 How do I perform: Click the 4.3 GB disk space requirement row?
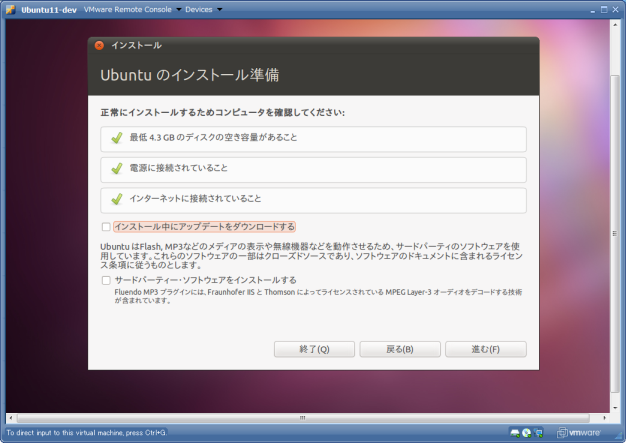pyautogui.click(x=313, y=139)
